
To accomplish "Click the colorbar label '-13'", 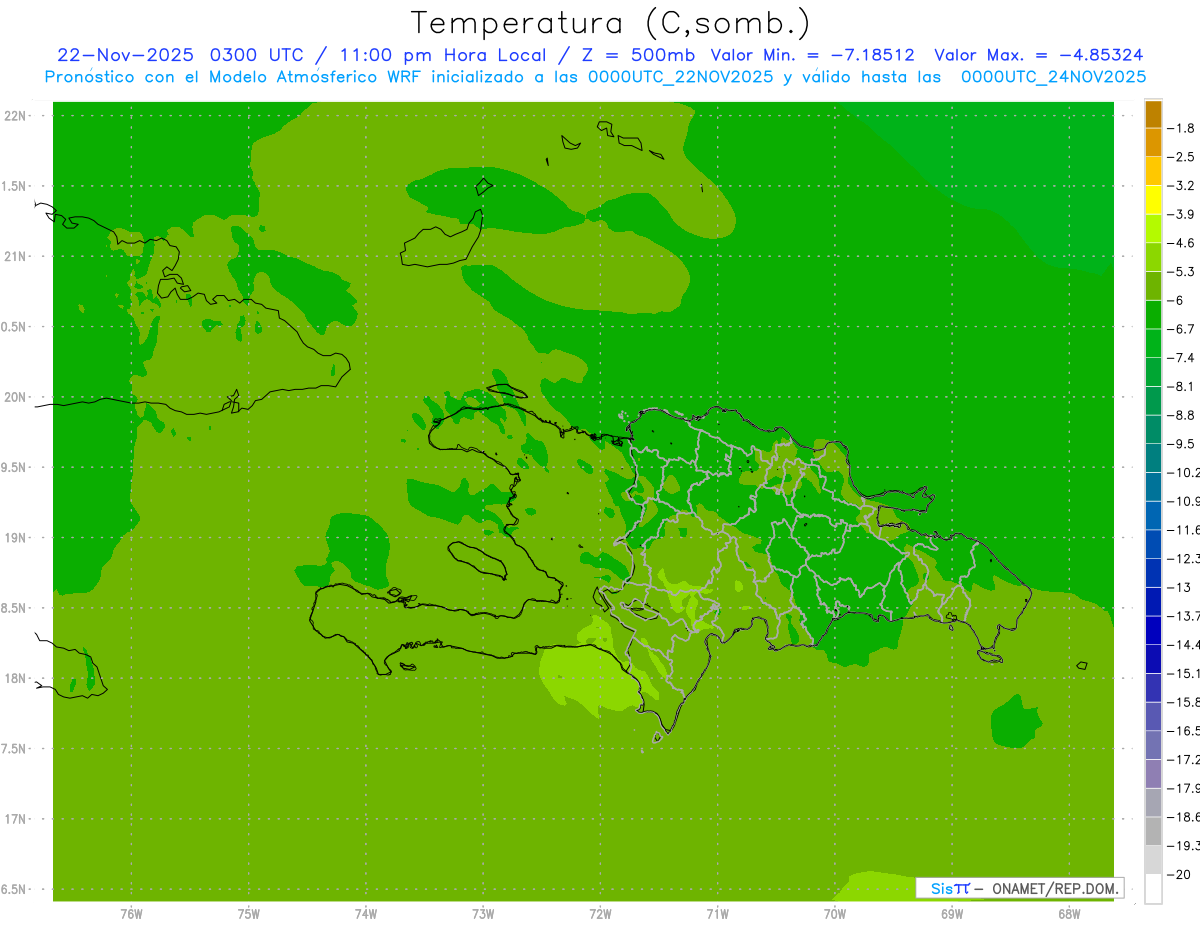I will click(x=1179, y=587).
